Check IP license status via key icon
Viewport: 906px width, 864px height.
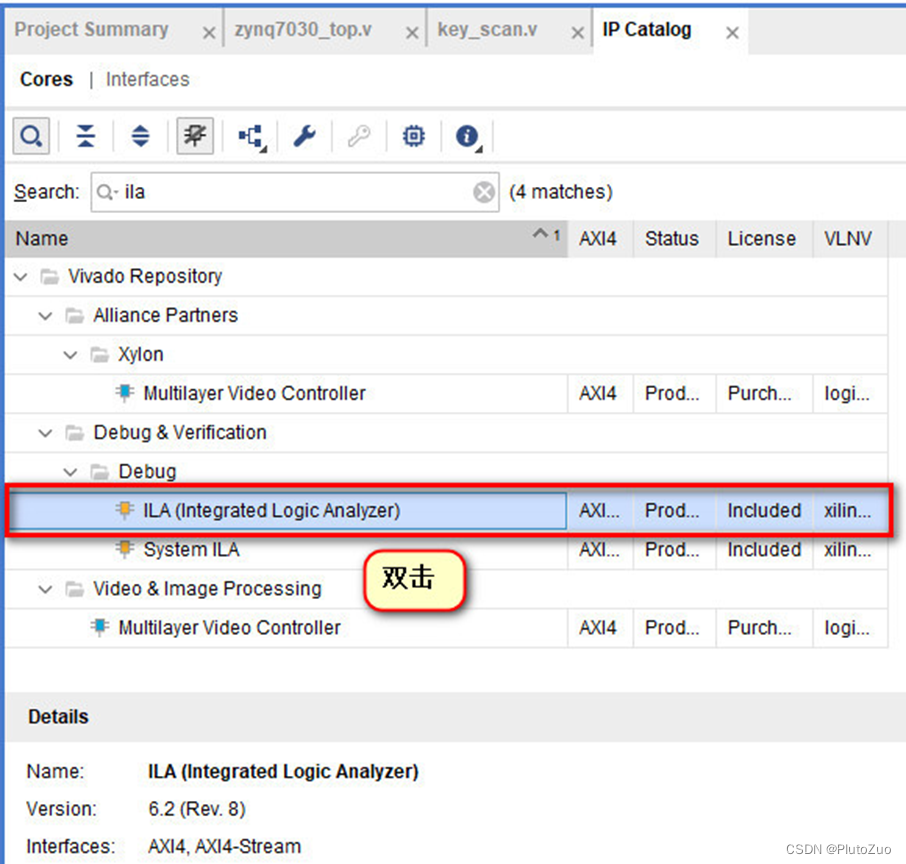click(358, 135)
